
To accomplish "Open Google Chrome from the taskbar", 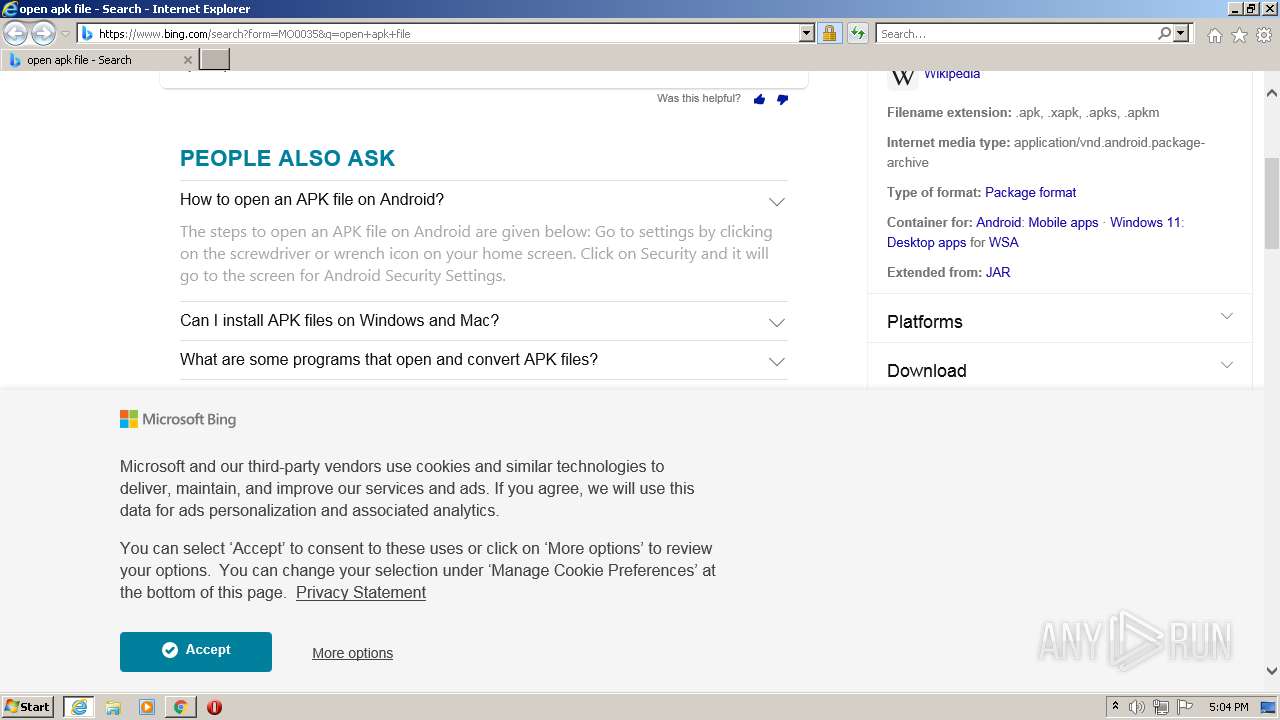I will 180,707.
